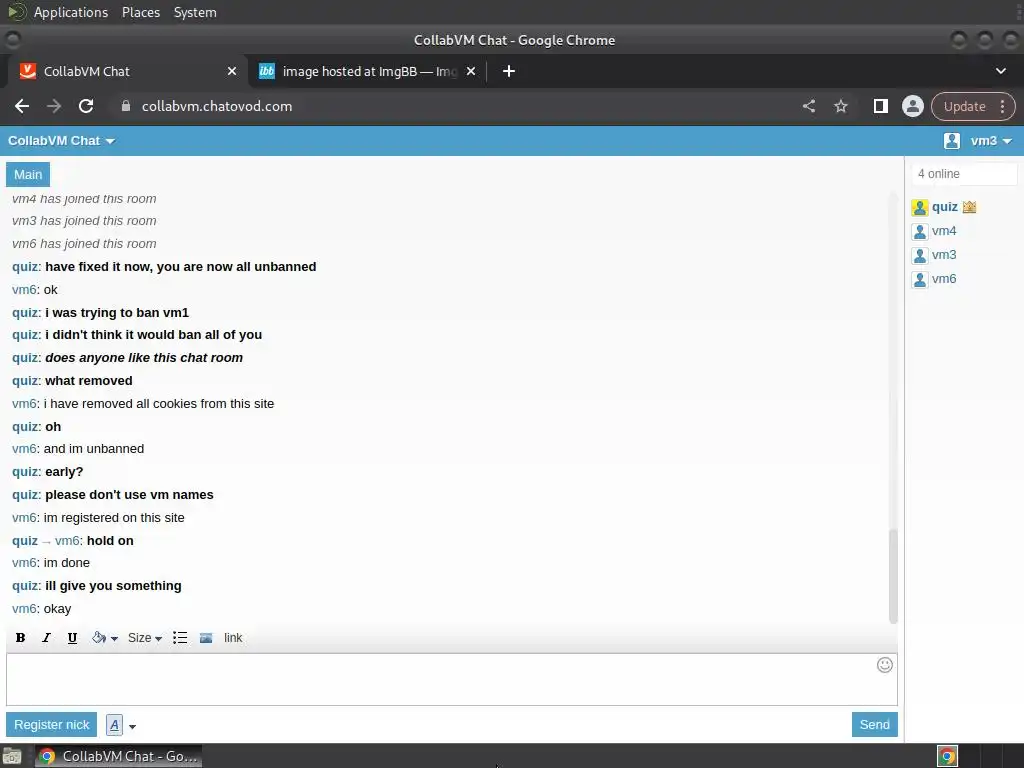Click the chat history scrollbar
1024x768 pixels.
[x=893, y=576]
